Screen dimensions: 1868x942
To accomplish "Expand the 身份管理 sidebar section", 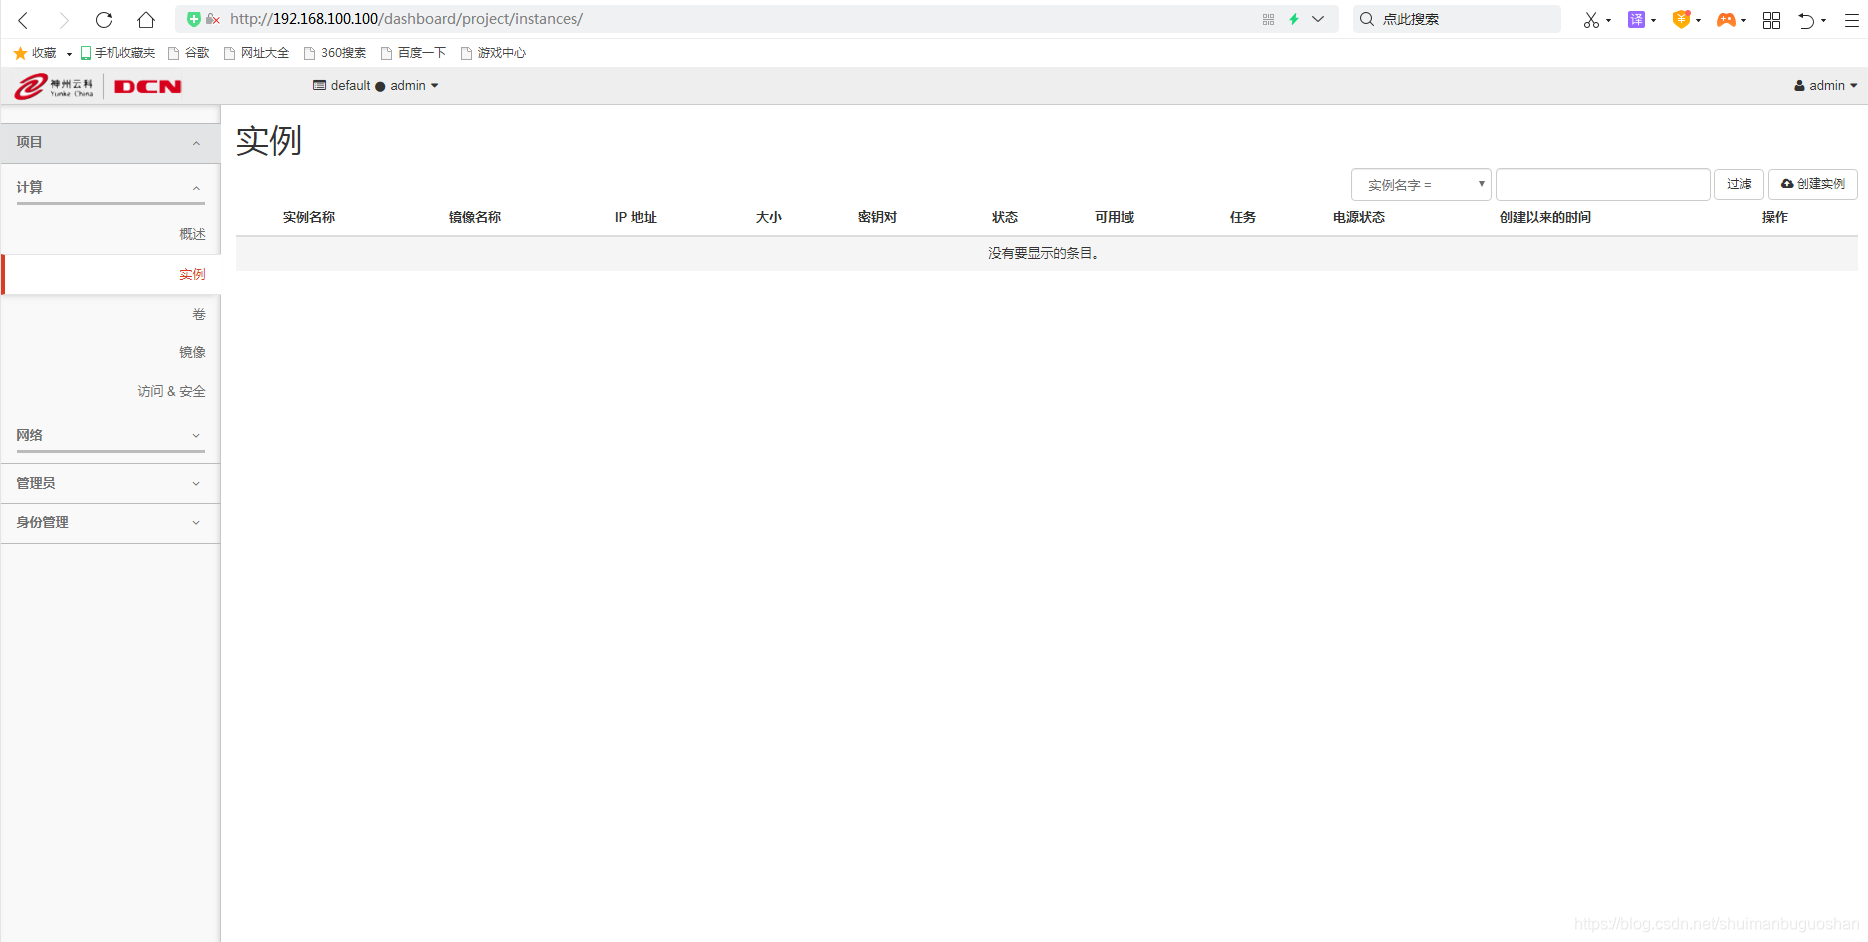I will [x=110, y=523].
